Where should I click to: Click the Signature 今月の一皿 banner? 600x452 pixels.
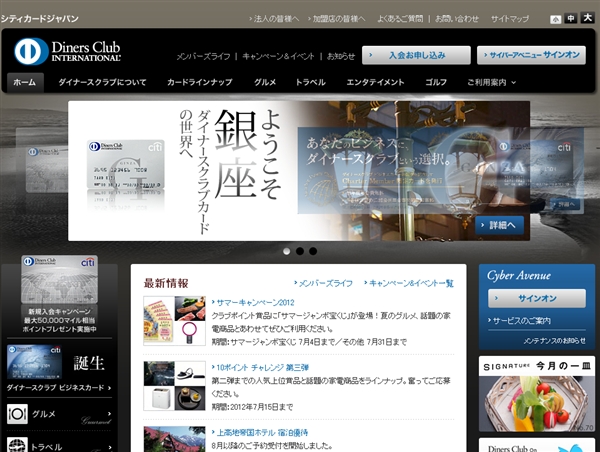(537, 394)
